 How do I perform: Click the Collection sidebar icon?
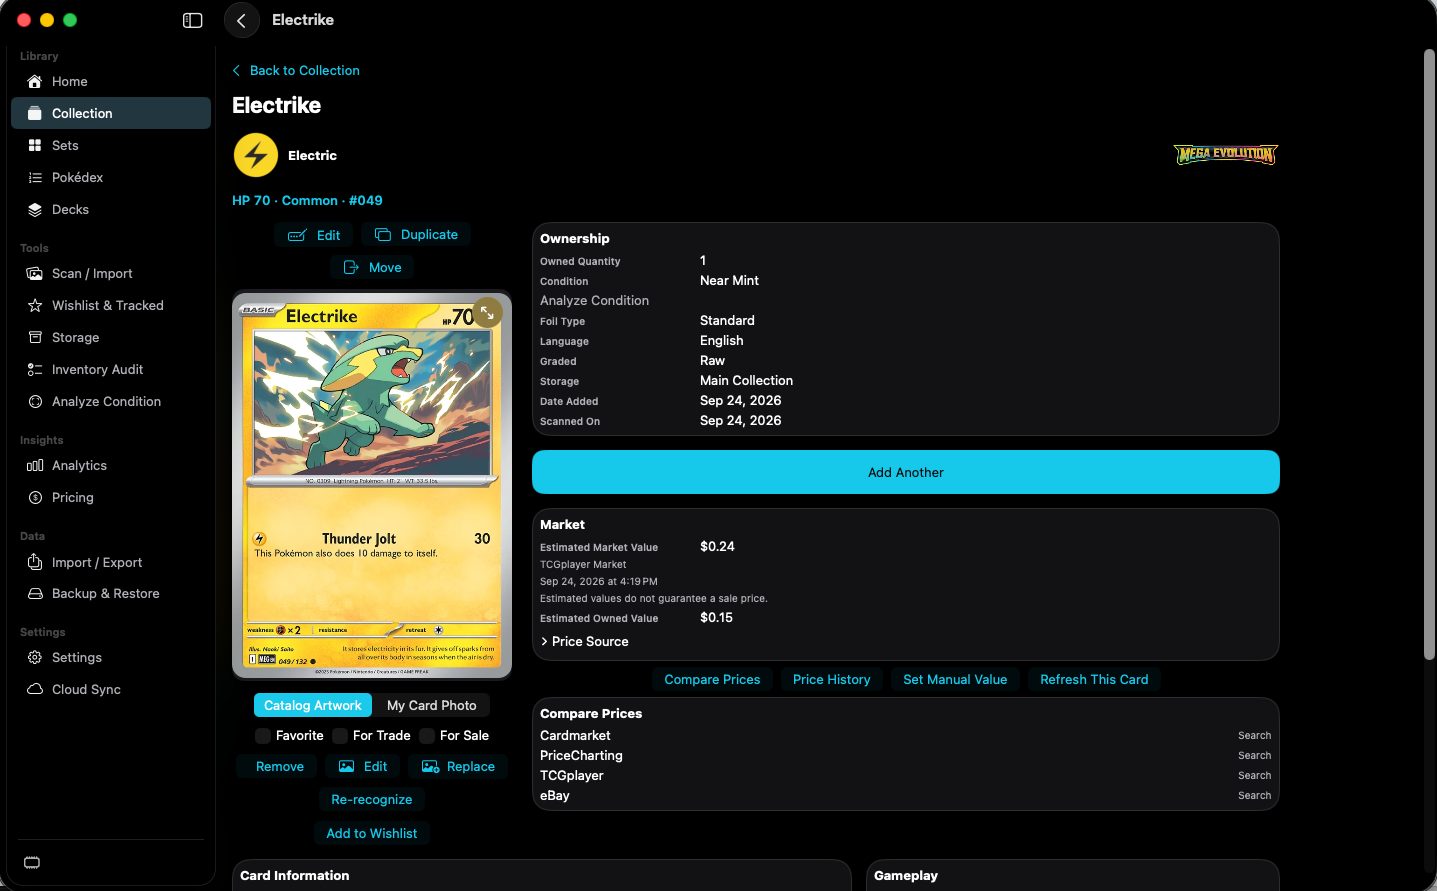(x=35, y=113)
